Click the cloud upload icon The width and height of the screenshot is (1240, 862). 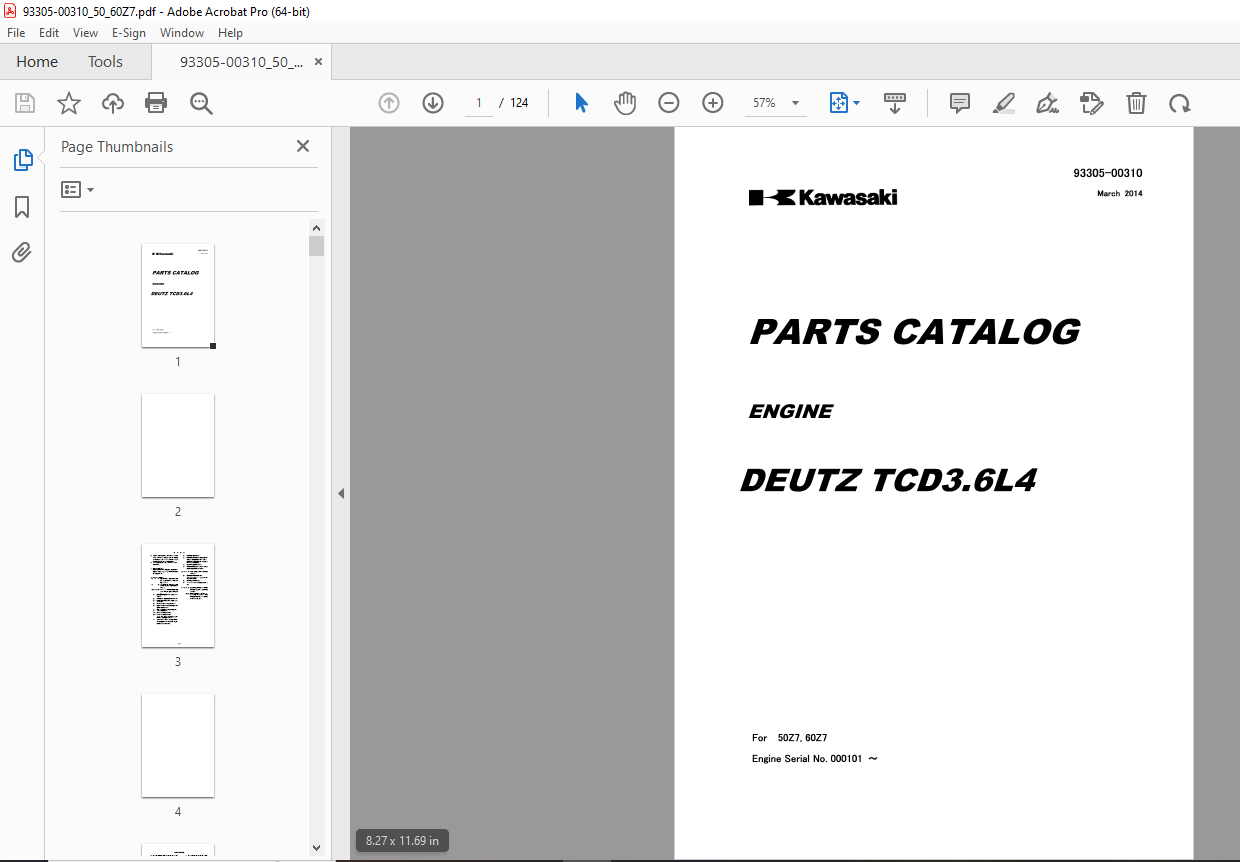coord(113,103)
